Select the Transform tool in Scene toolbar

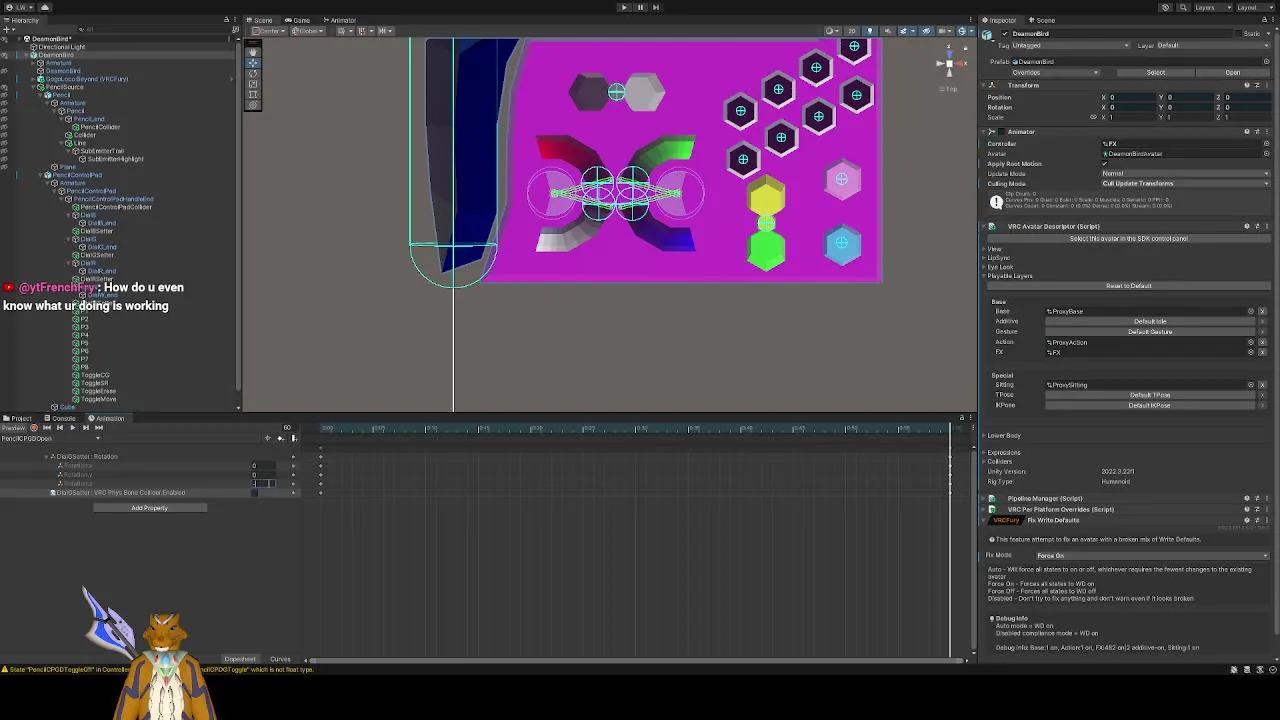[x=253, y=104]
